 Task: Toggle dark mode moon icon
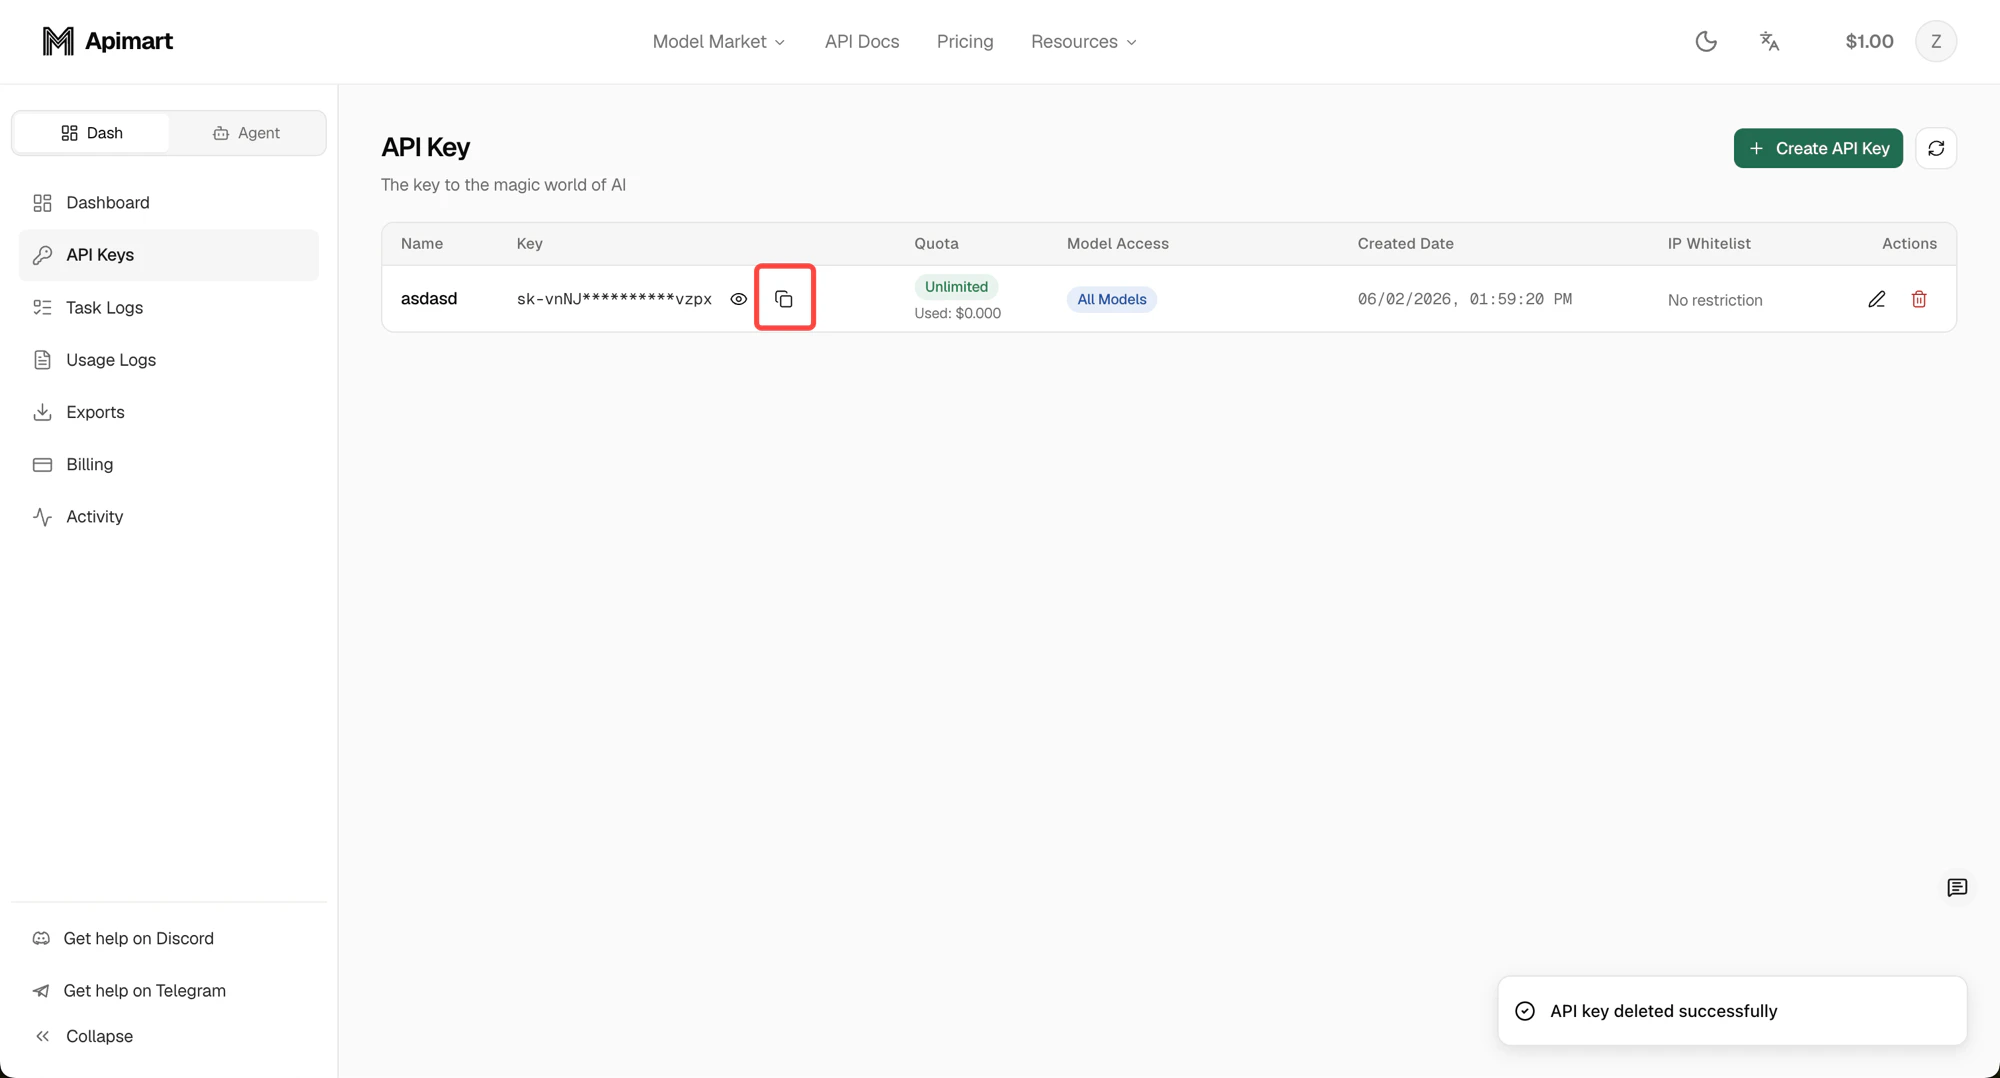click(1706, 41)
